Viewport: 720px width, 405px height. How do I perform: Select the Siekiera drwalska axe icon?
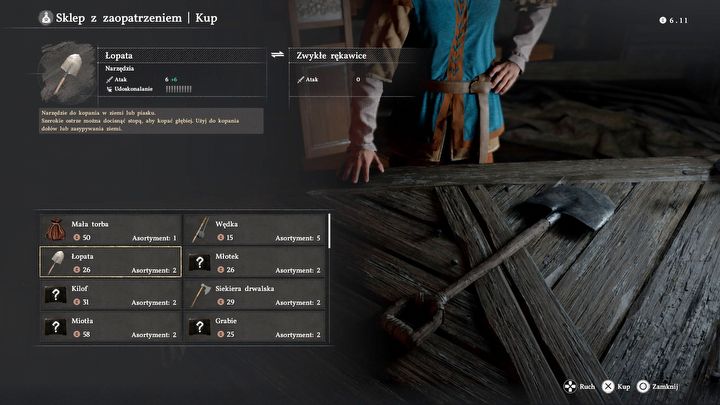pos(200,294)
